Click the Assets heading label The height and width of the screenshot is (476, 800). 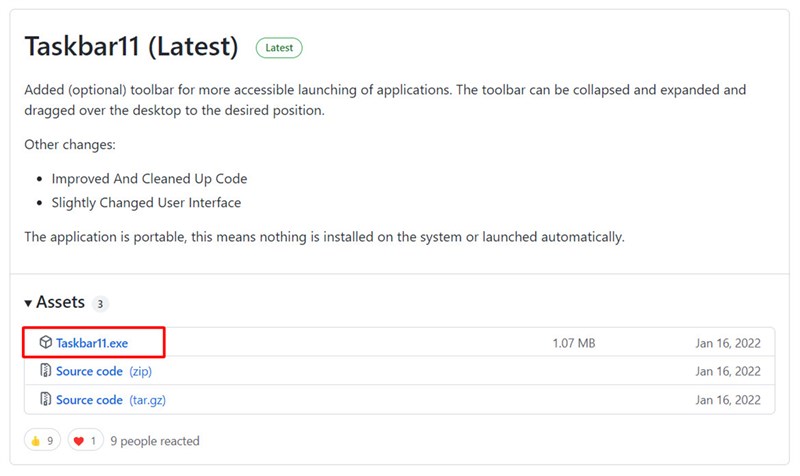click(x=61, y=302)
